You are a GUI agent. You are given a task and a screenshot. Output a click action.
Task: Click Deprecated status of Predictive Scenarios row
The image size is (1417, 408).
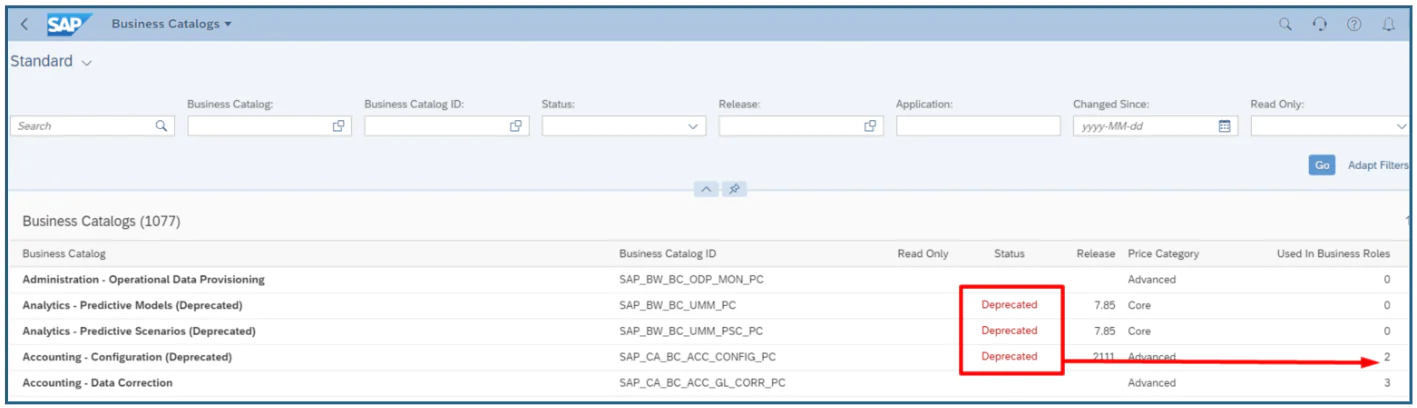(1009, 331)
